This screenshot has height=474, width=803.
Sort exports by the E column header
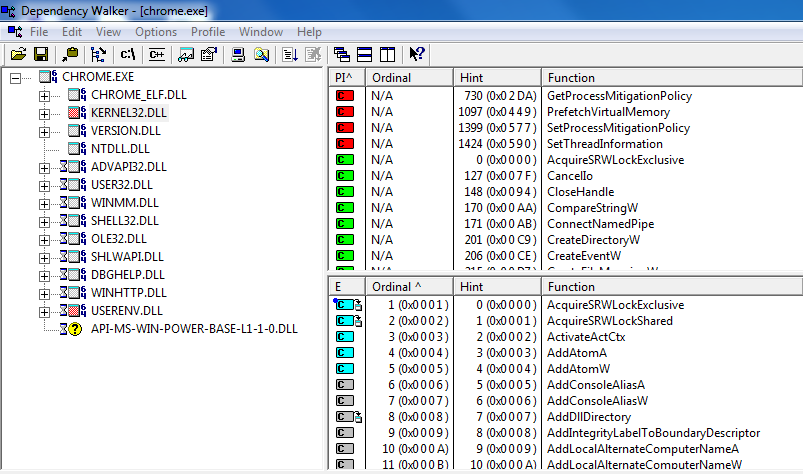click(x=347, y=287)
